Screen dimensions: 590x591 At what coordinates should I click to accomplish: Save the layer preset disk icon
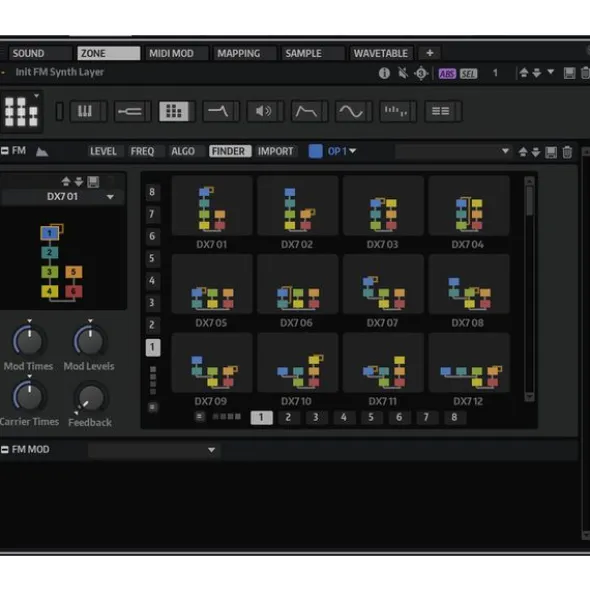coord(570,73)
